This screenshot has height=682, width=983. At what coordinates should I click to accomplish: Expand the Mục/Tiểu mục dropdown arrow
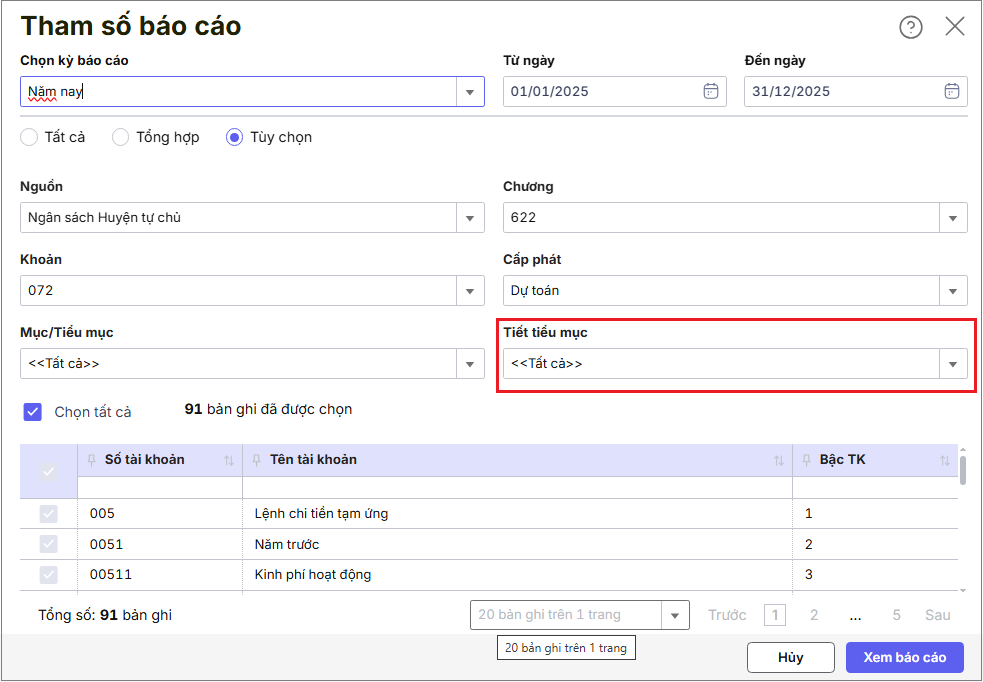coord(470,364)
